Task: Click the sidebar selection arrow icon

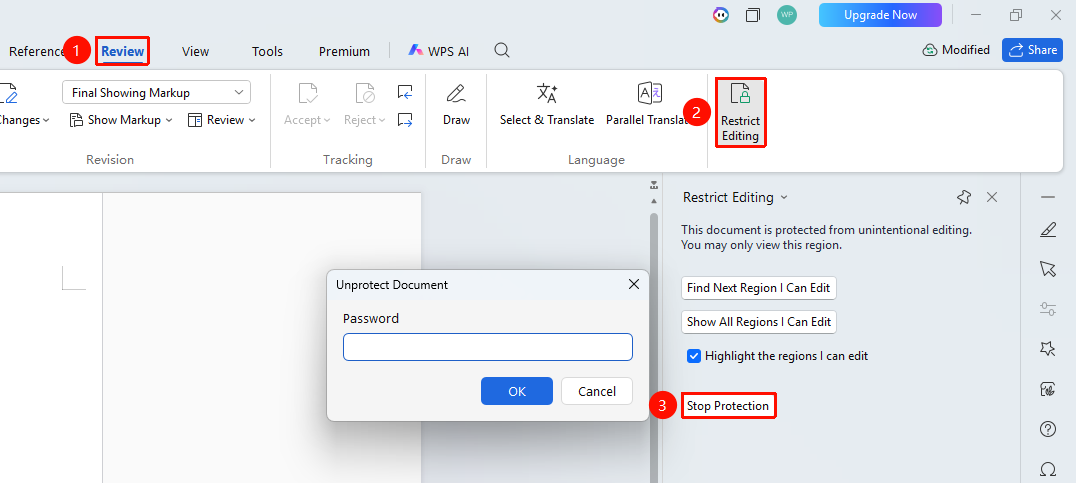Action: coord(1048,268)
